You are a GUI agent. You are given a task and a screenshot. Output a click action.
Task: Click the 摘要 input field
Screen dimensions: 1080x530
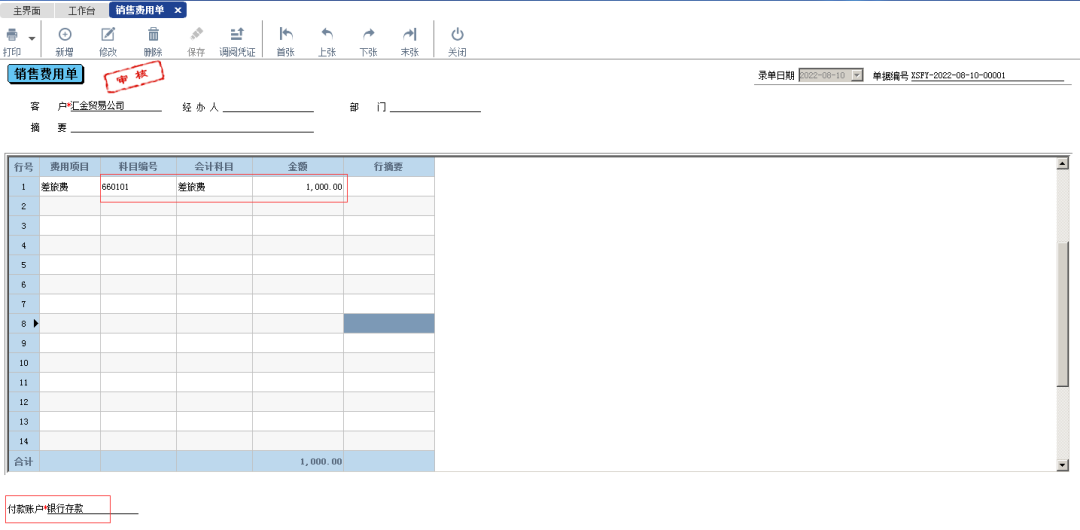[192, 127]
